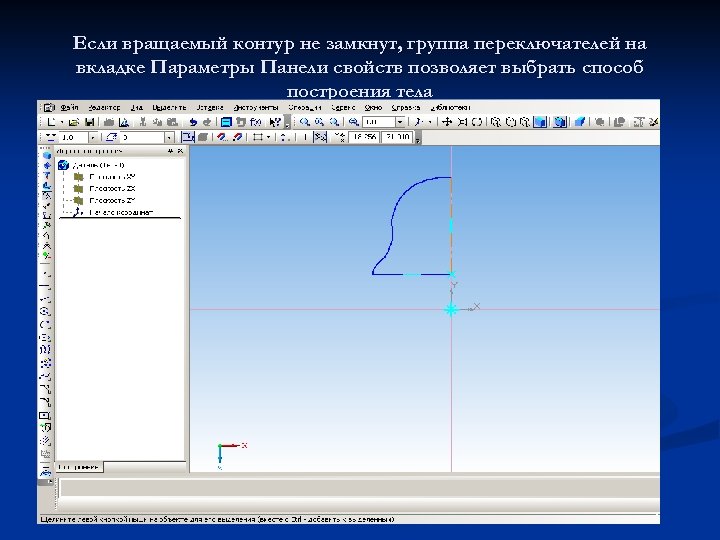Select Начало координат in model tree
This screenshot has width=720, height=540.
[121, 213]
